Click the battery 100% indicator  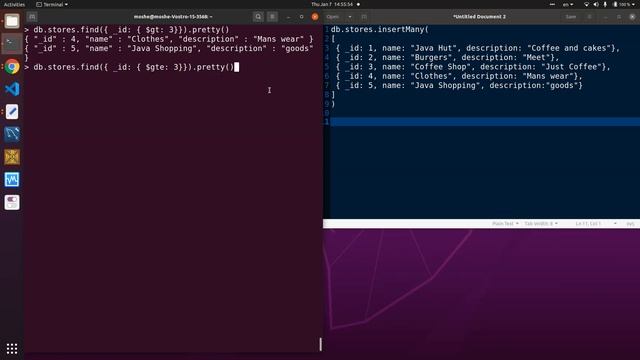622,4
